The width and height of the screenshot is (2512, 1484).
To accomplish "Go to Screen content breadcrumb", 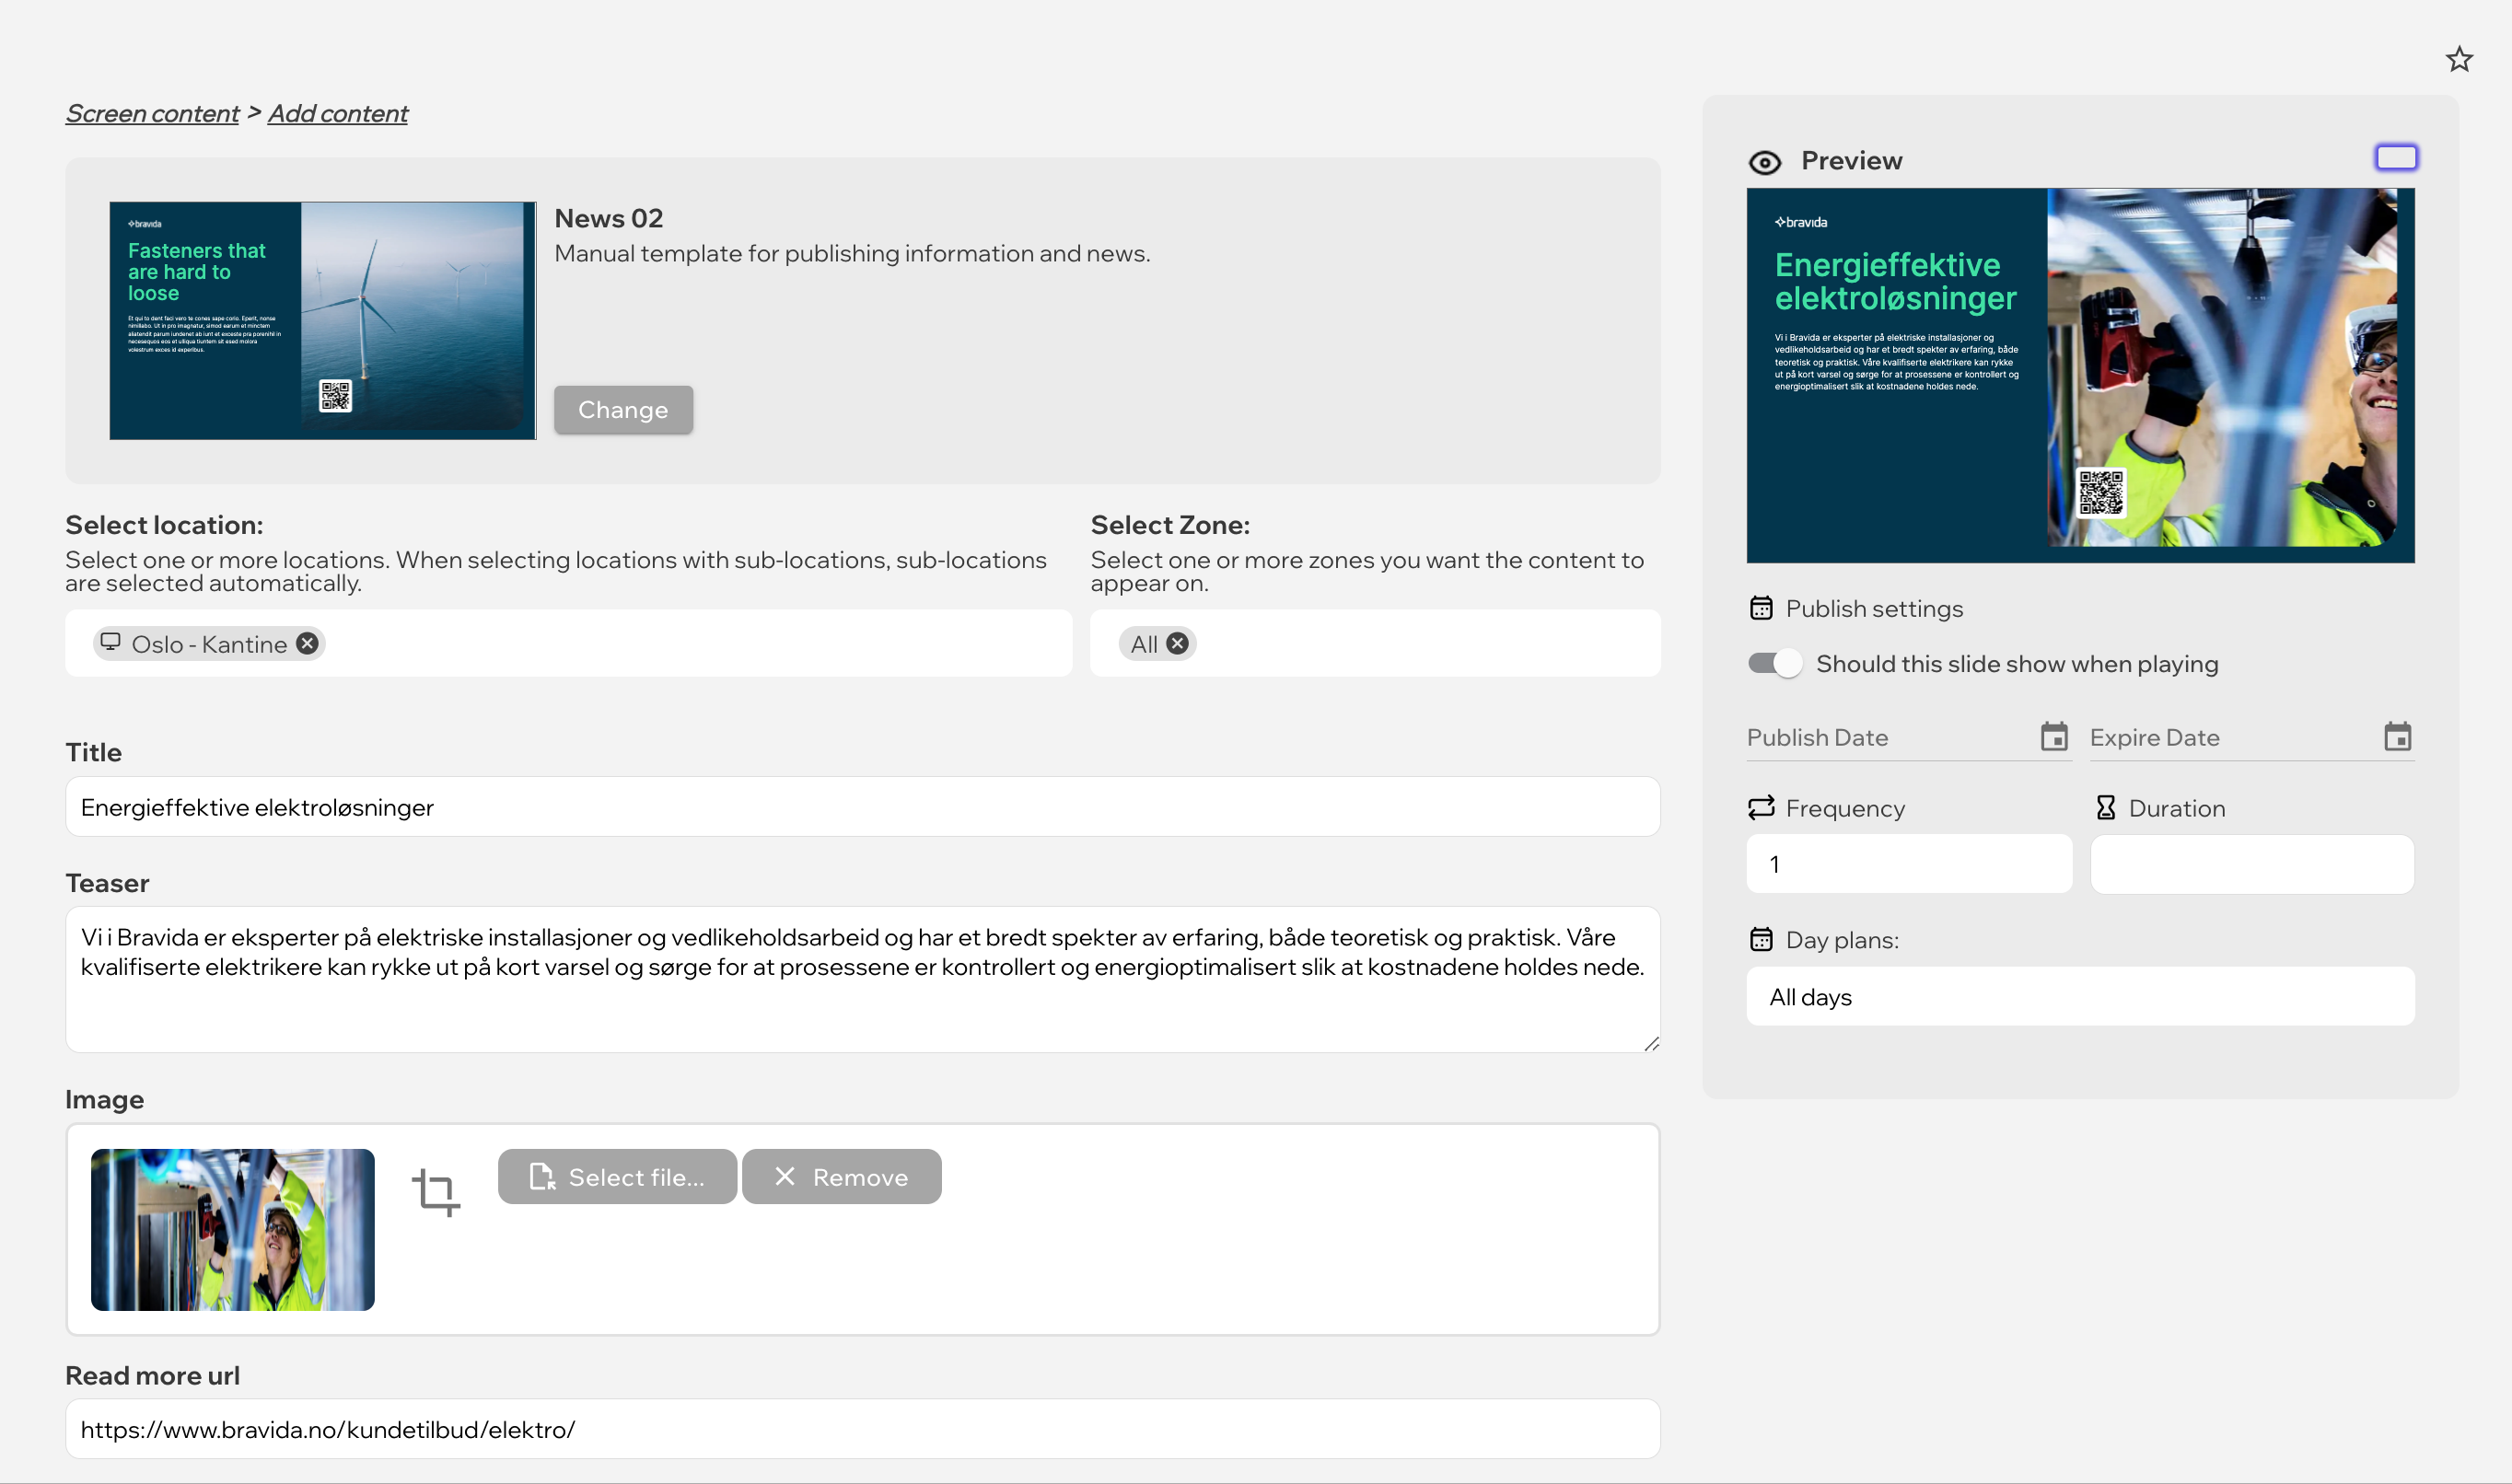I will tap(152, 113).
